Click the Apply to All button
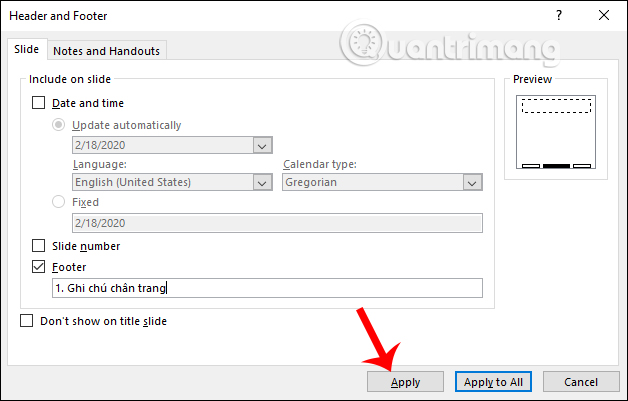The width and height of the screenshot is (628, 401). point(493,382)
